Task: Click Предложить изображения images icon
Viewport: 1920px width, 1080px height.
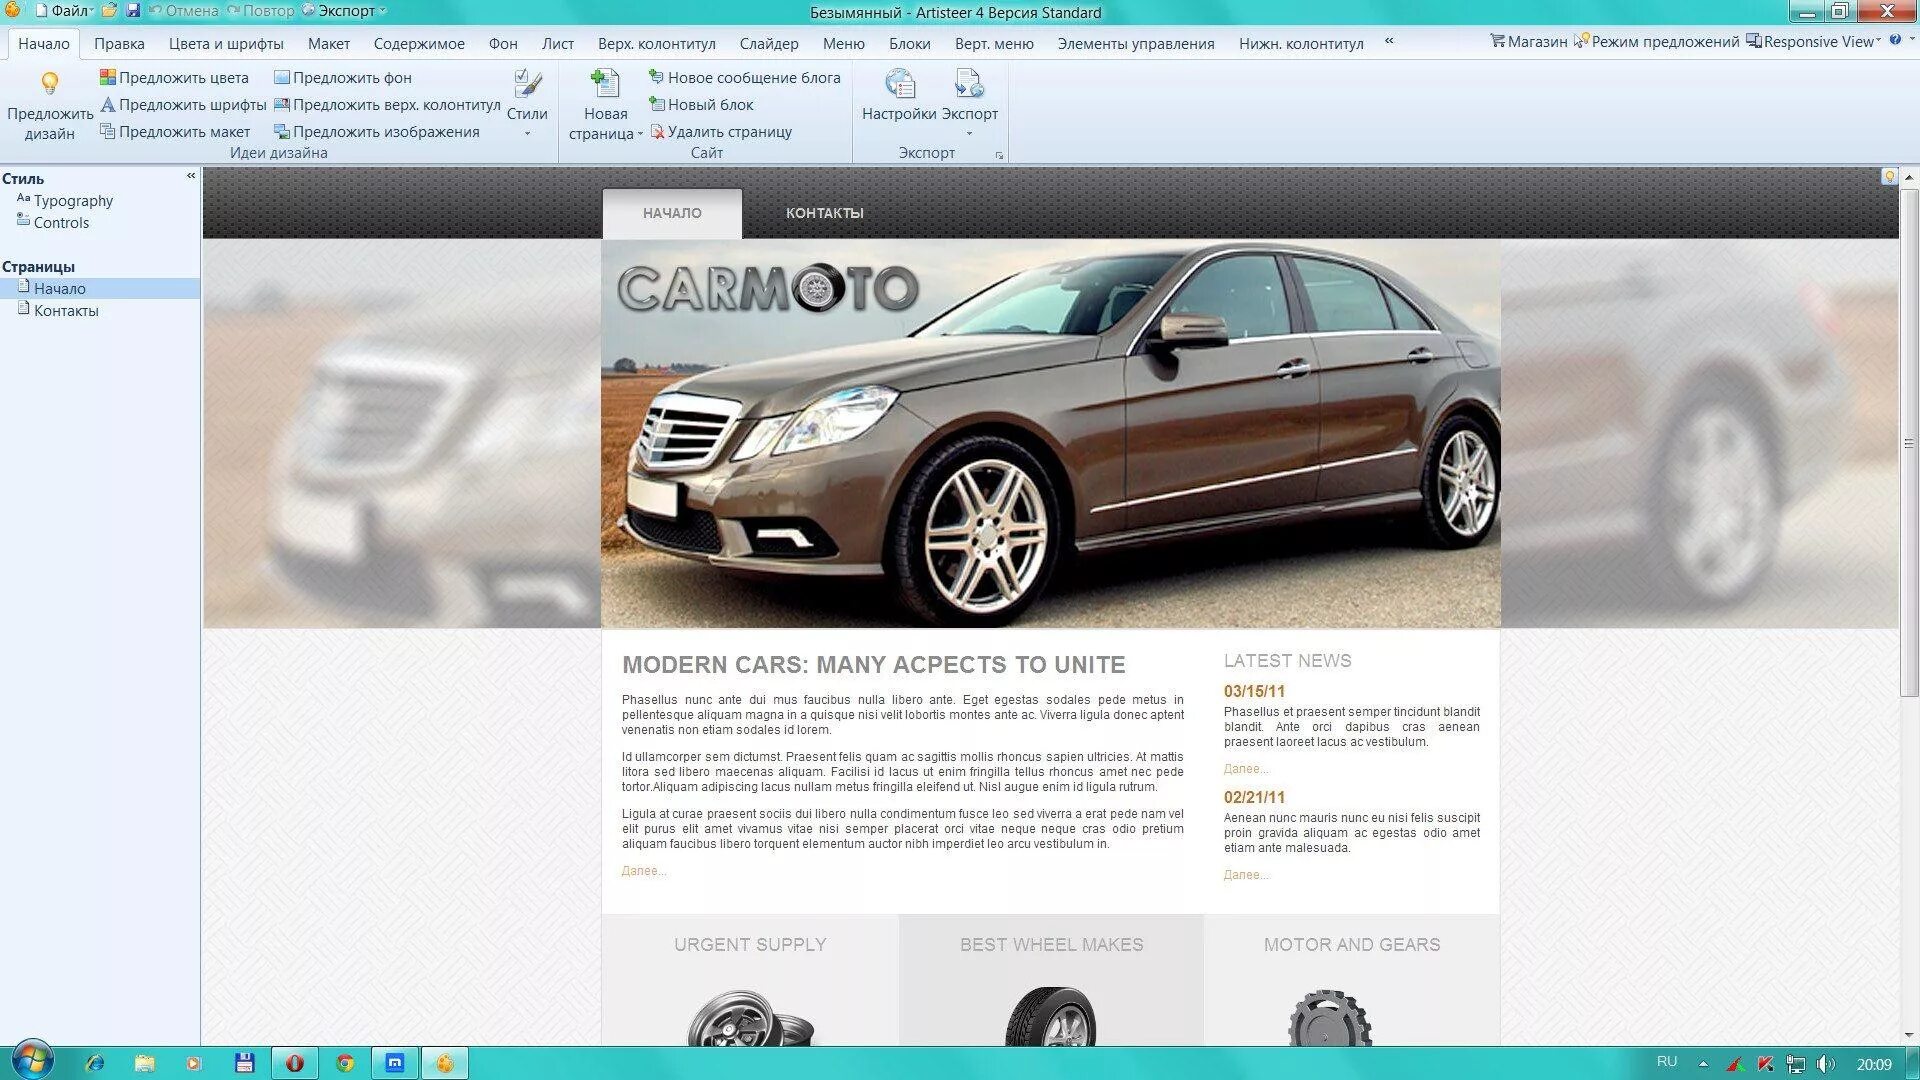Action: point(282,132)
